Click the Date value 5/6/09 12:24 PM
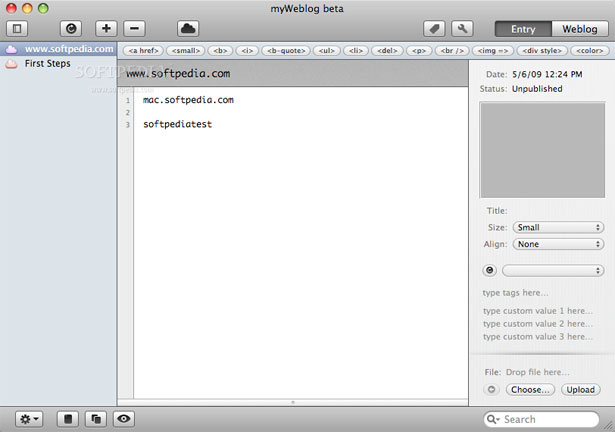The height and width of the screenshot is (432, 615). (547, 75)
